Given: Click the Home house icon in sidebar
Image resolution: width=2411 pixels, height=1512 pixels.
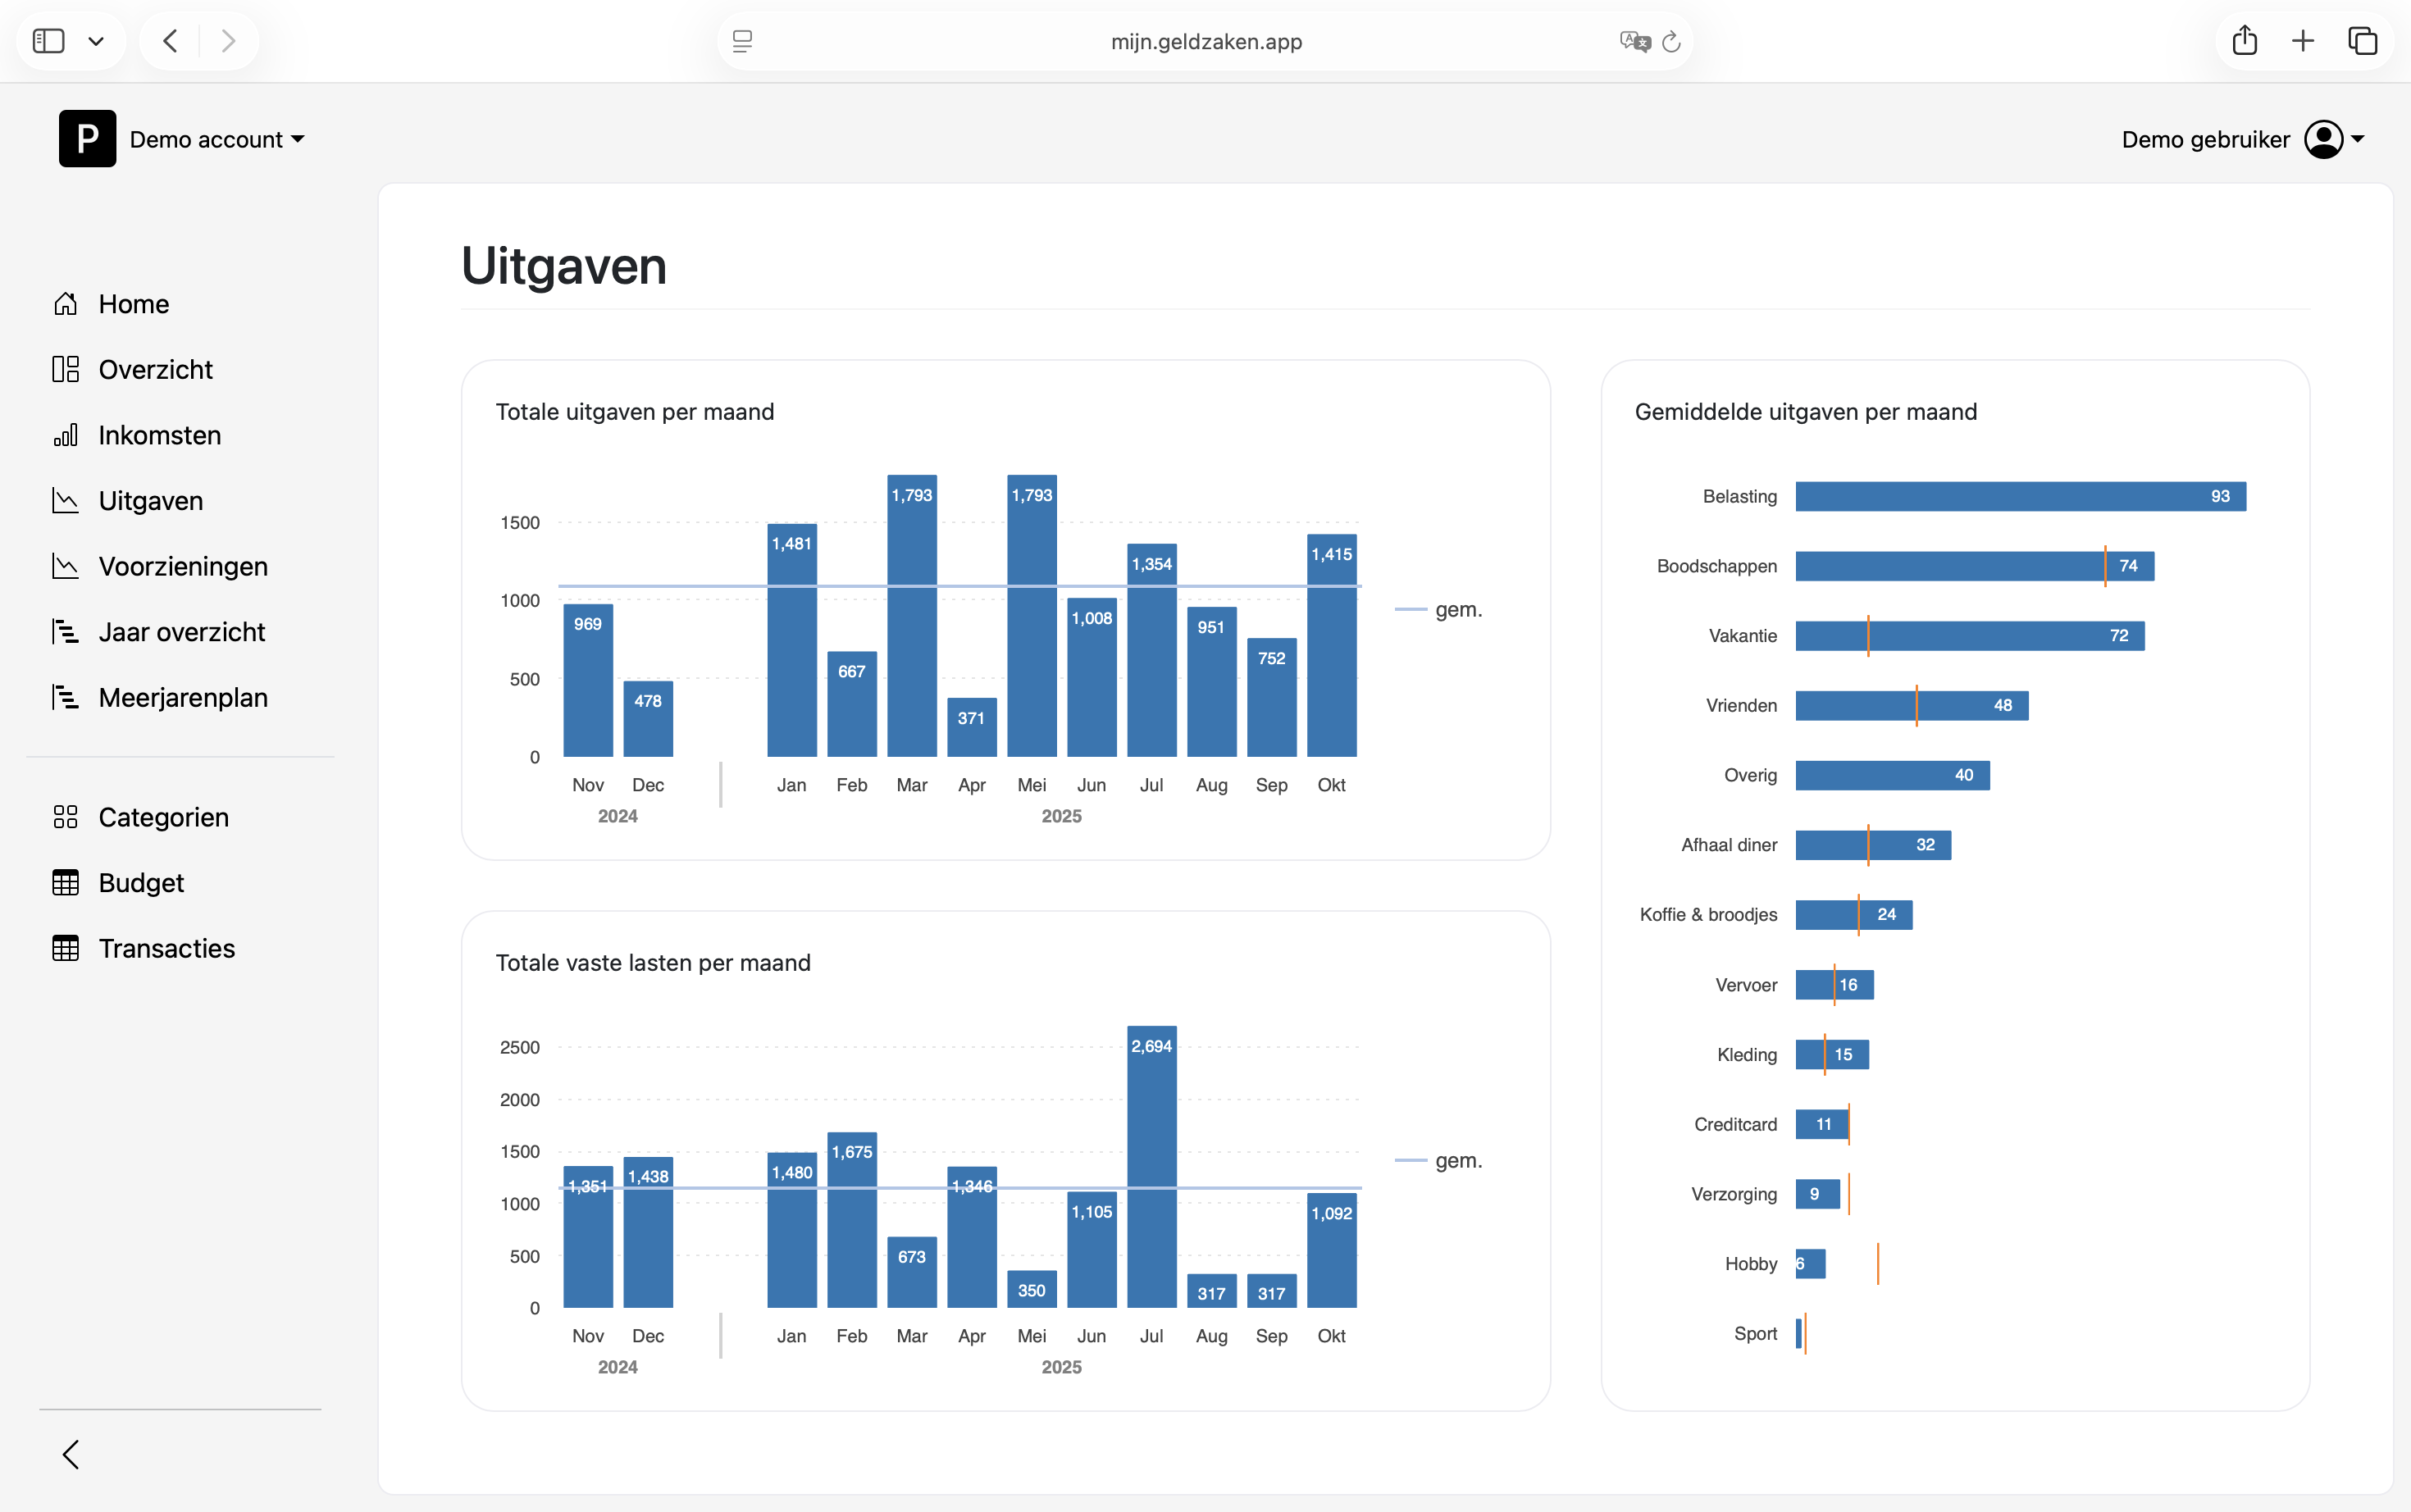Looking at the screenshot, I should coord(65,304).
